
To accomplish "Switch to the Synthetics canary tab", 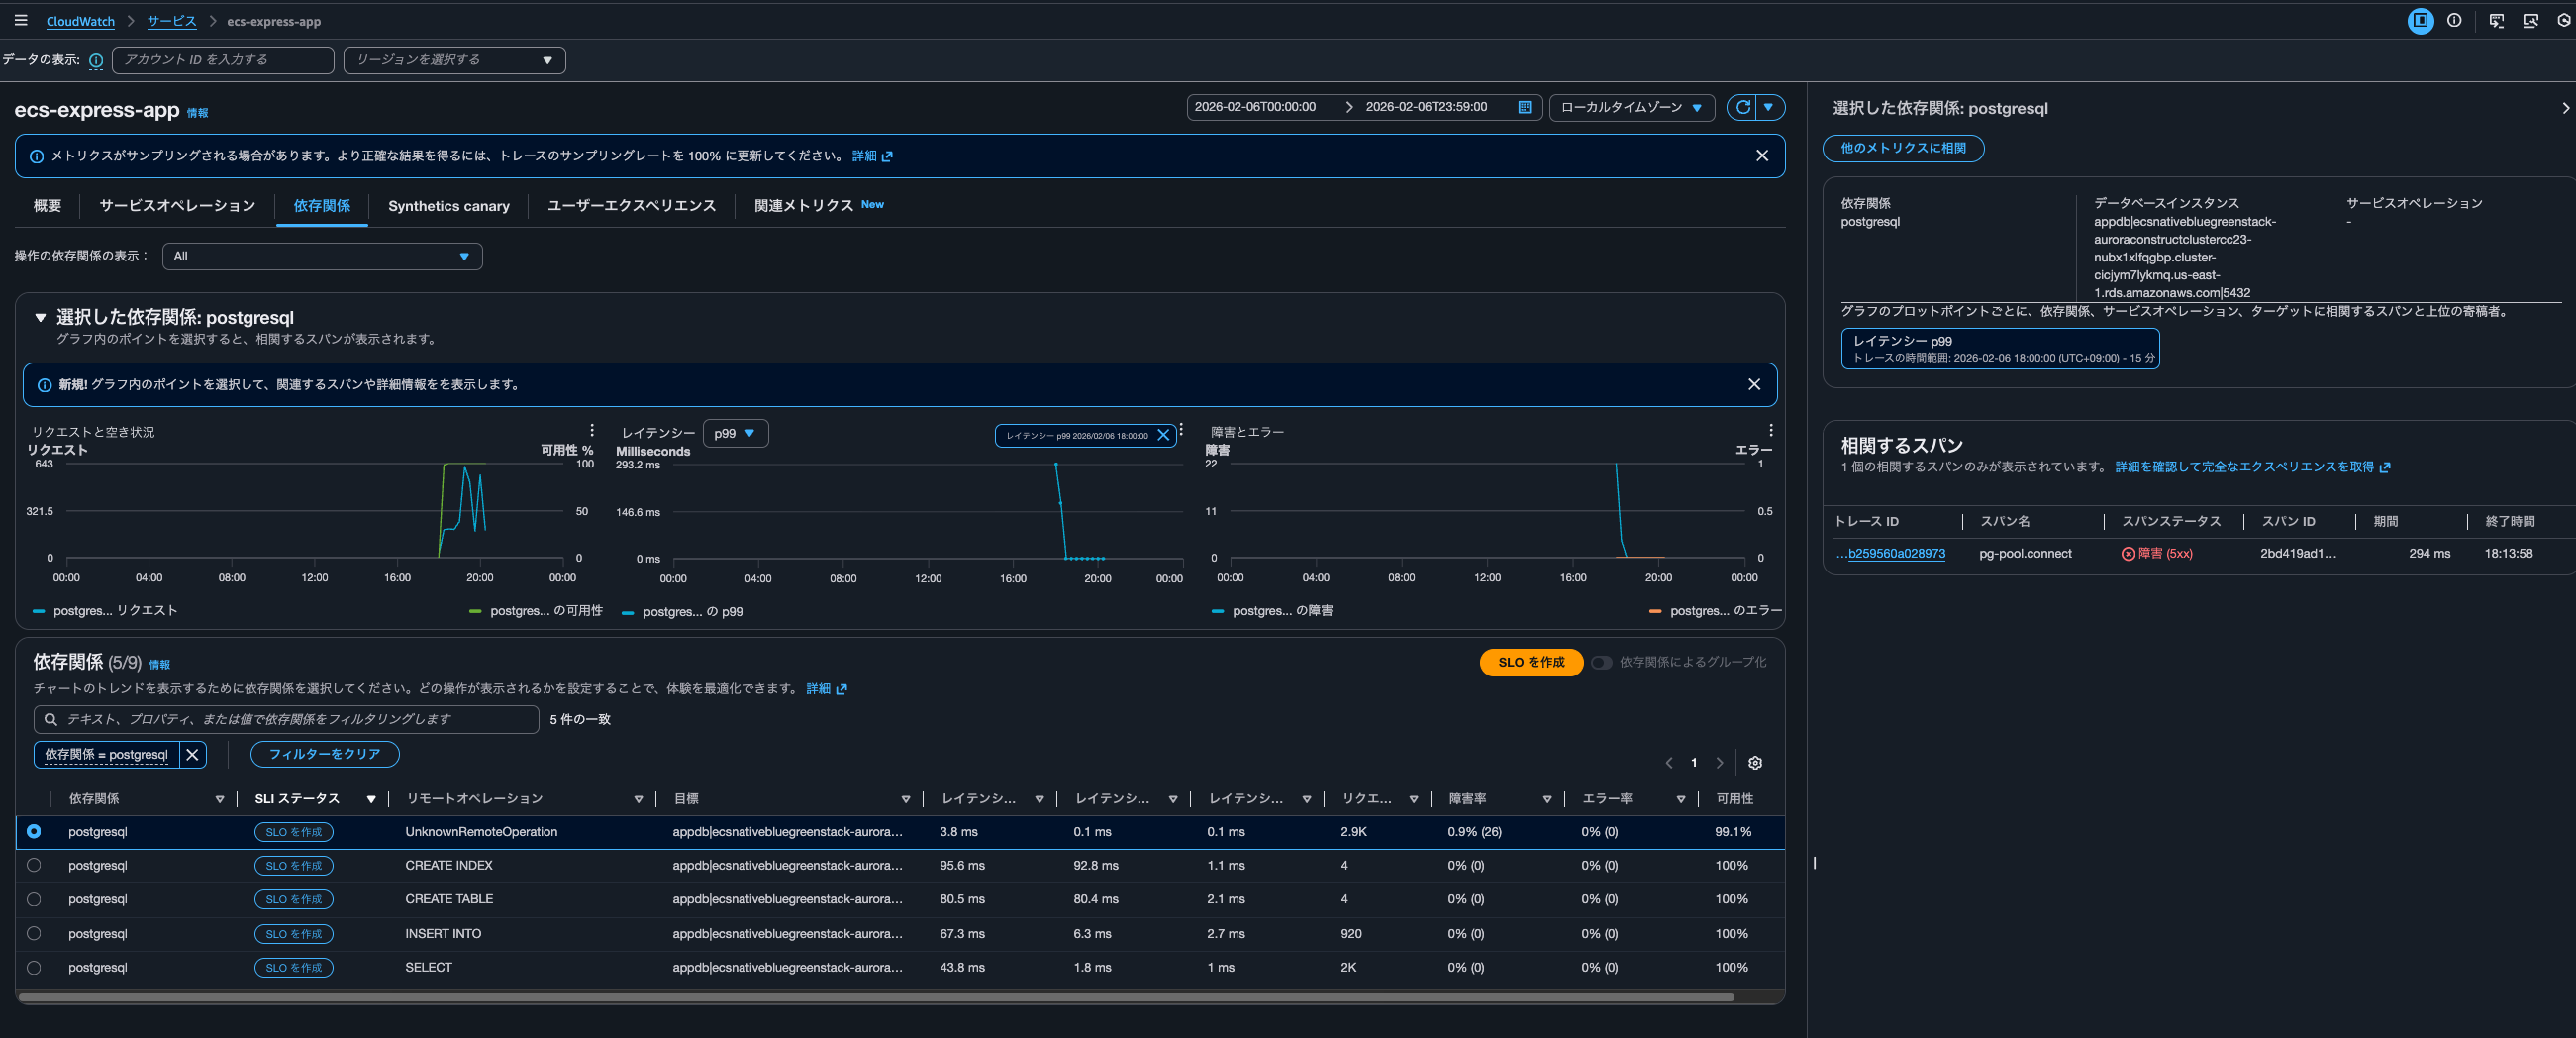I will tap(448, 206).
